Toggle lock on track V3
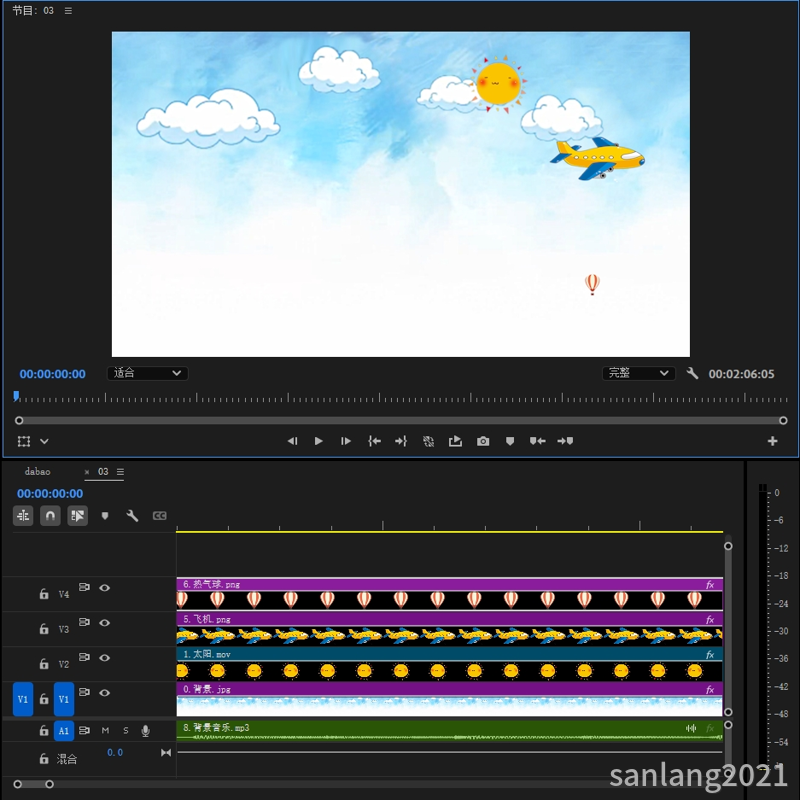Screen dimensions: 800x800 coord(44,629)
